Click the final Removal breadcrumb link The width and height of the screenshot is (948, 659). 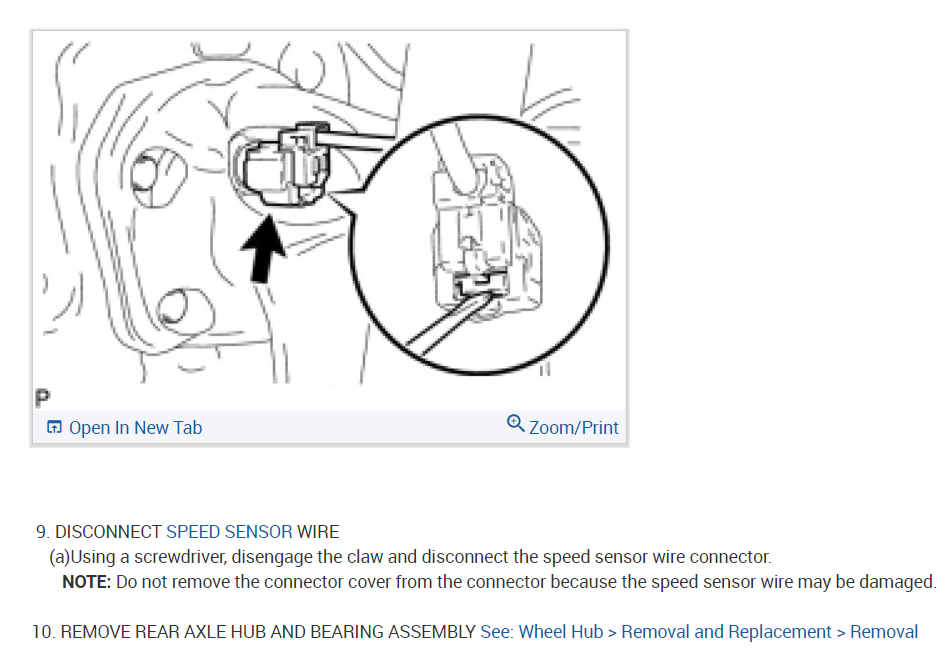(884, 632)
